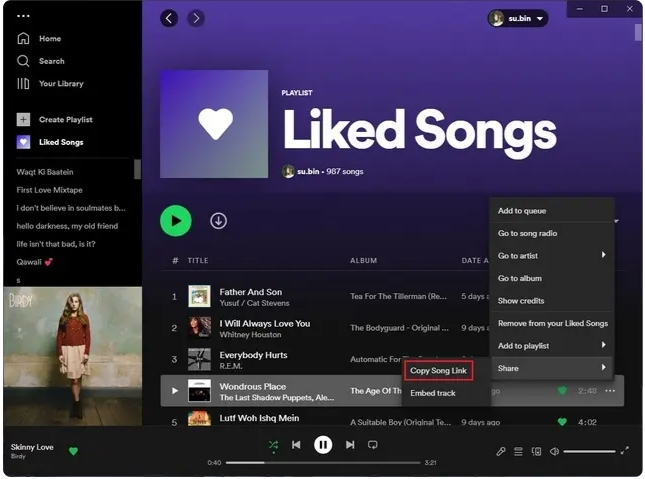Screen dimensions: 645x479
Task: Open life isn't that bad playlist
Action: [x=56, y=244]
